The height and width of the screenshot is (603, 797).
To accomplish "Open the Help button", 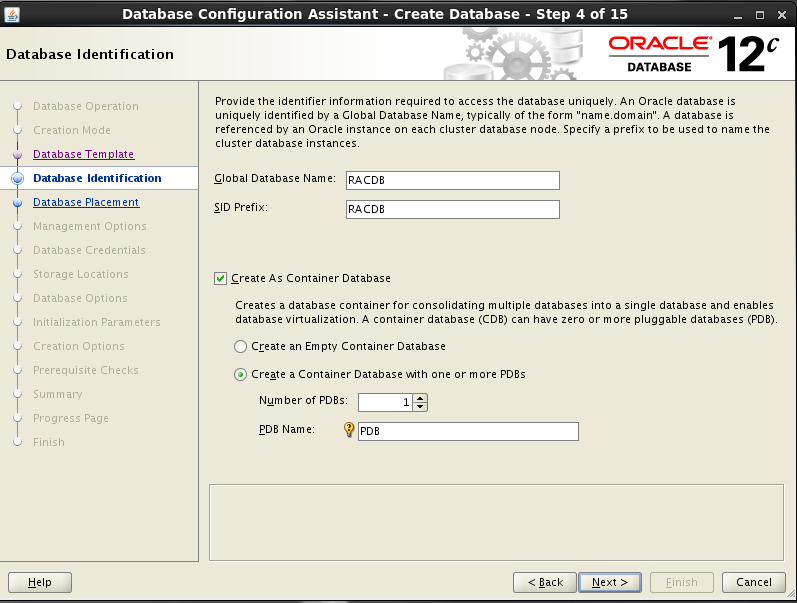I will [40, 582].
